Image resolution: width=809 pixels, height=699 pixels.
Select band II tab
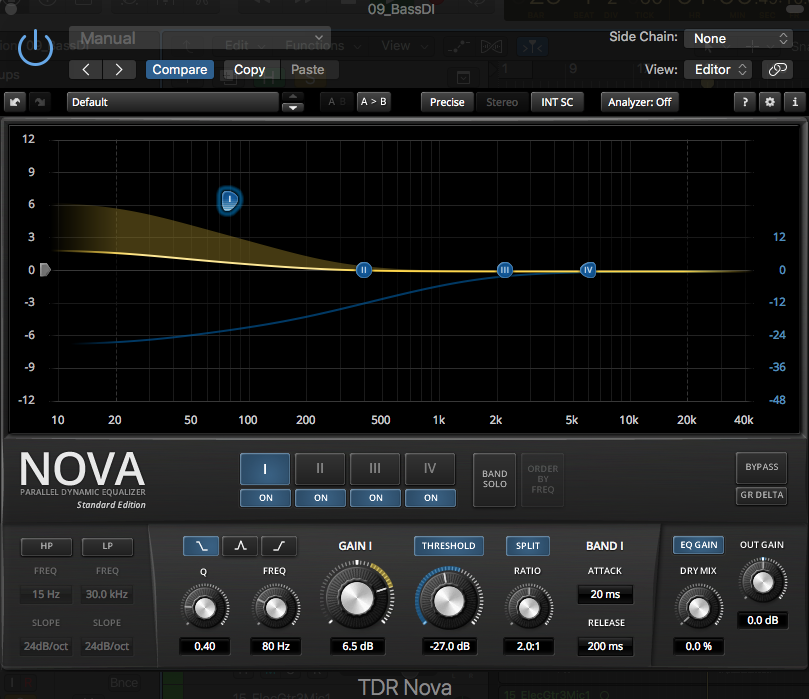(320, 469)
